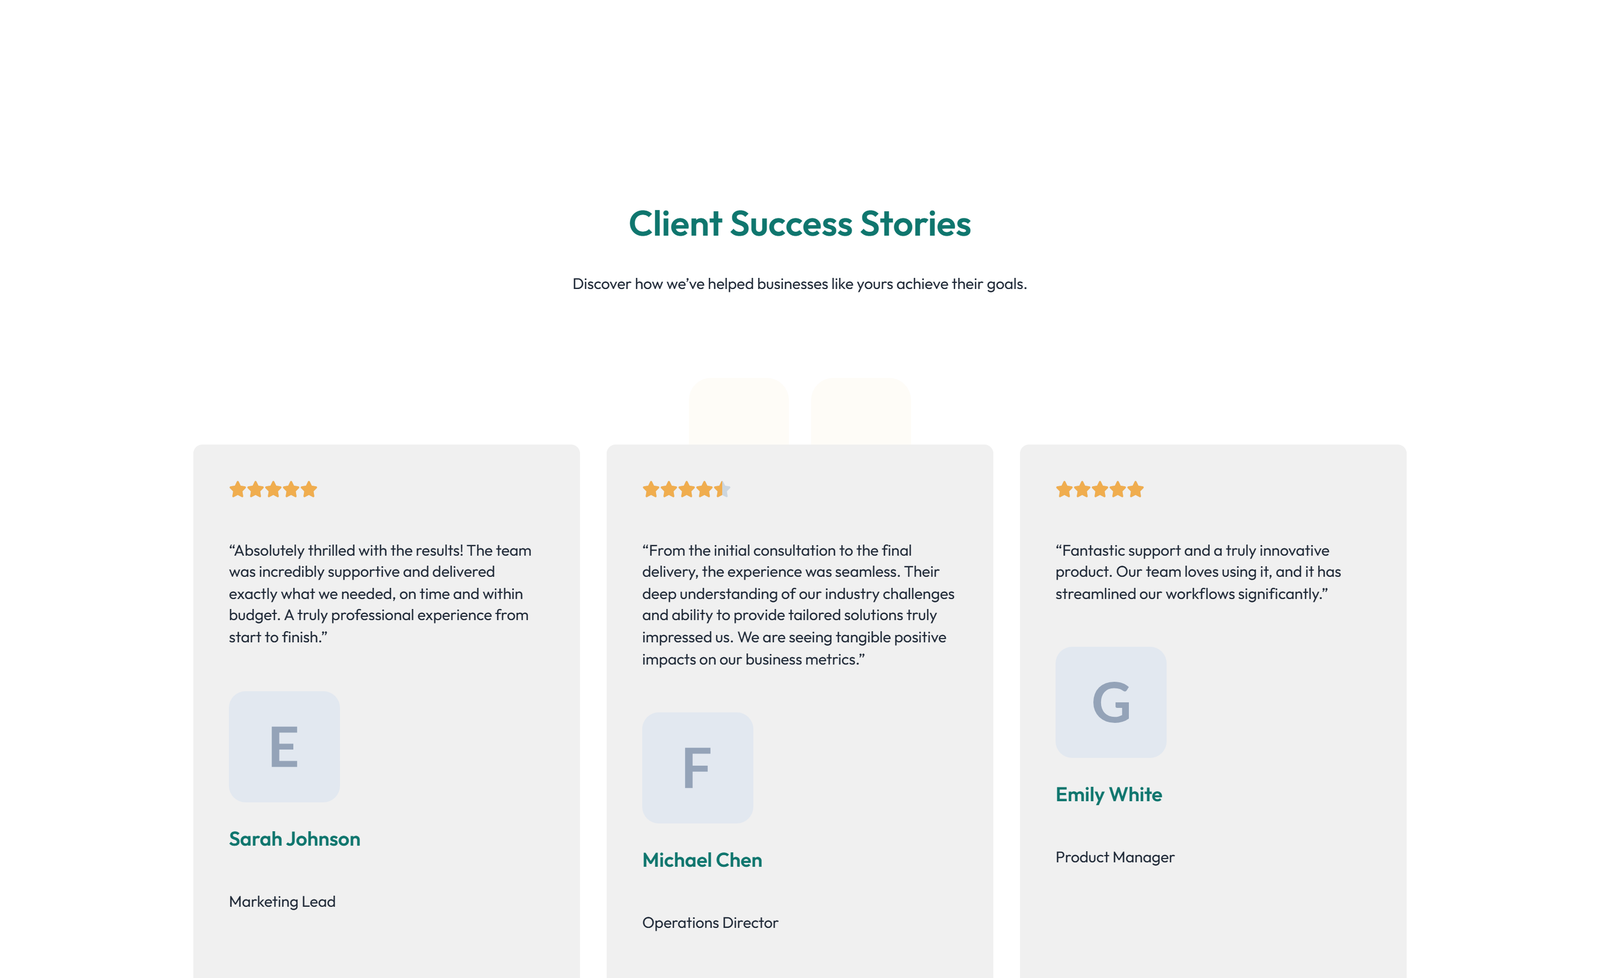1600x978 pixels.
Task: Click the subtitle below the main heading
Action: tap(799, 283)
